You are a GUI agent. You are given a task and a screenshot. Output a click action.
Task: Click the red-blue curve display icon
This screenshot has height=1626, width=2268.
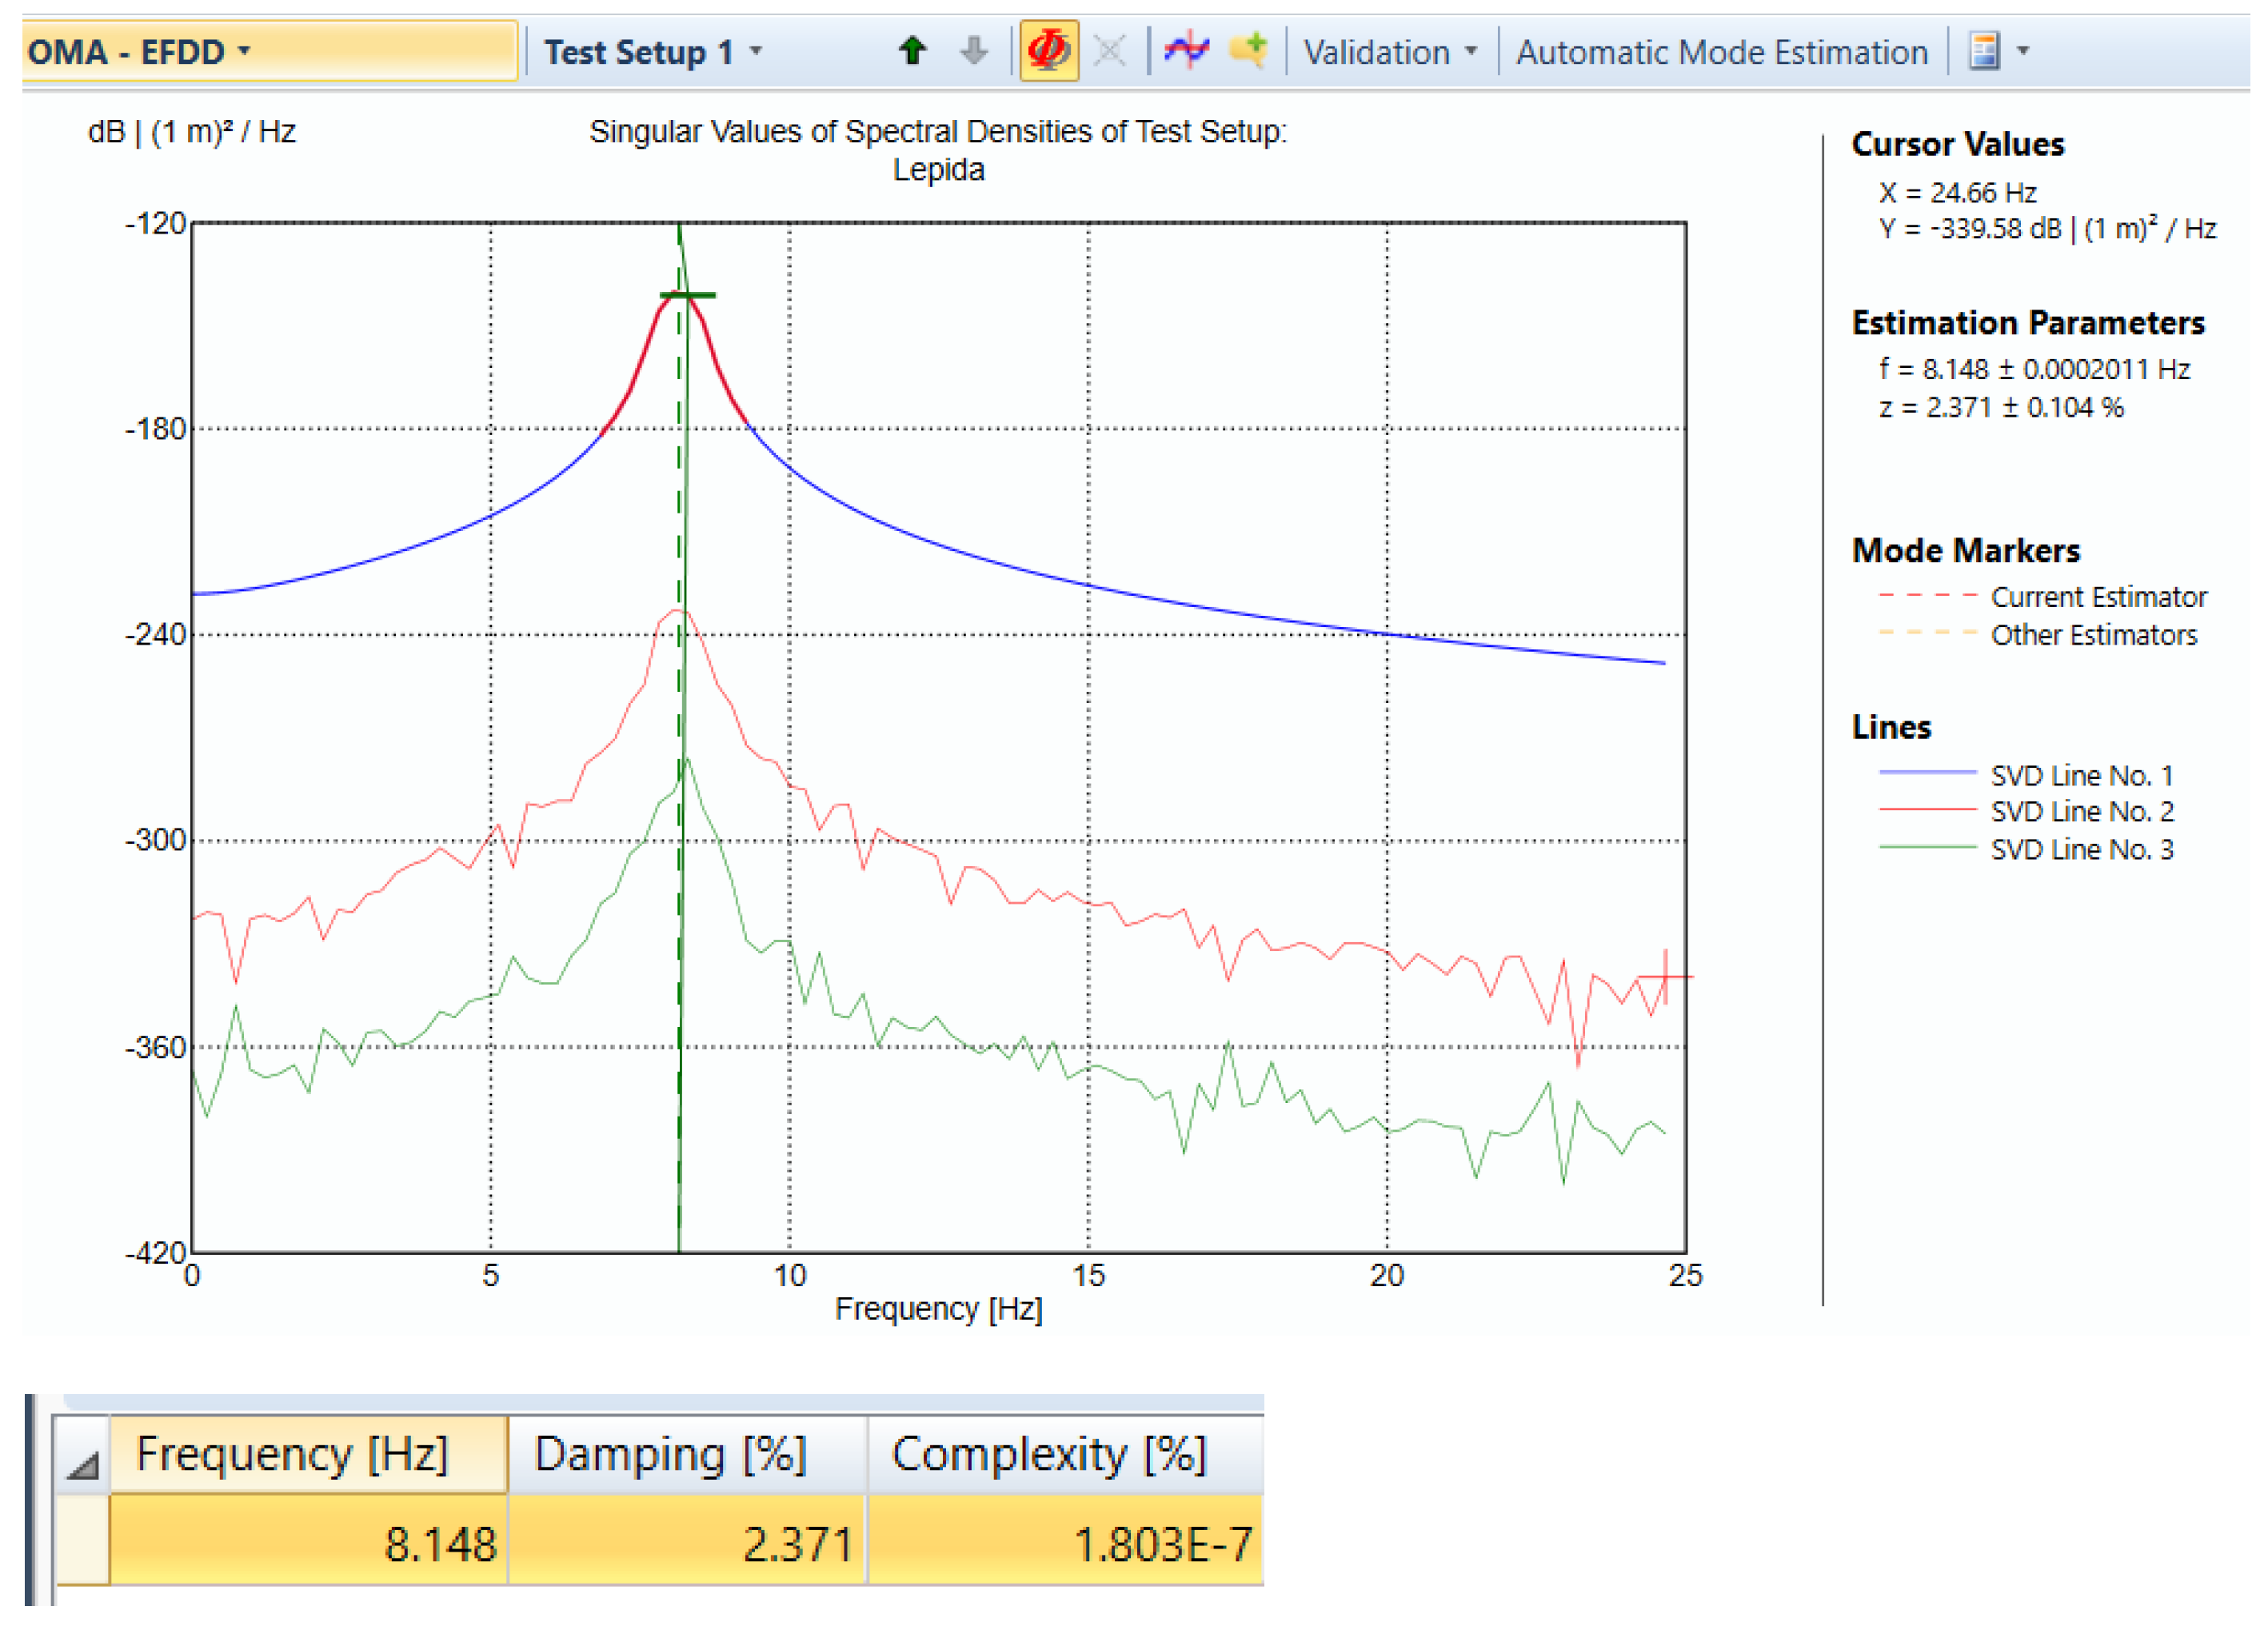pos(1186,50)
